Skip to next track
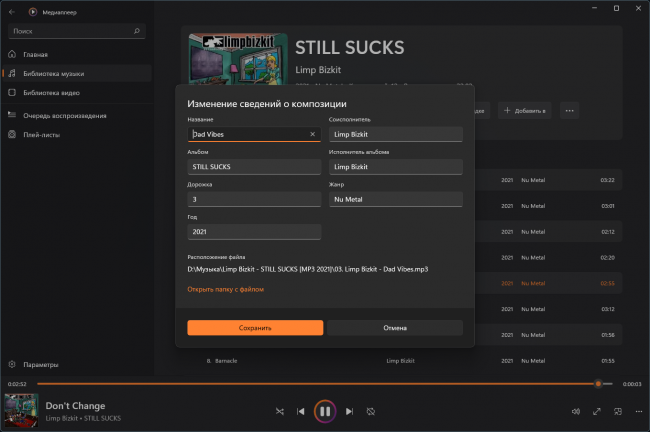The height and width of the screenshot is (432, 650). (x=349, y=412)
